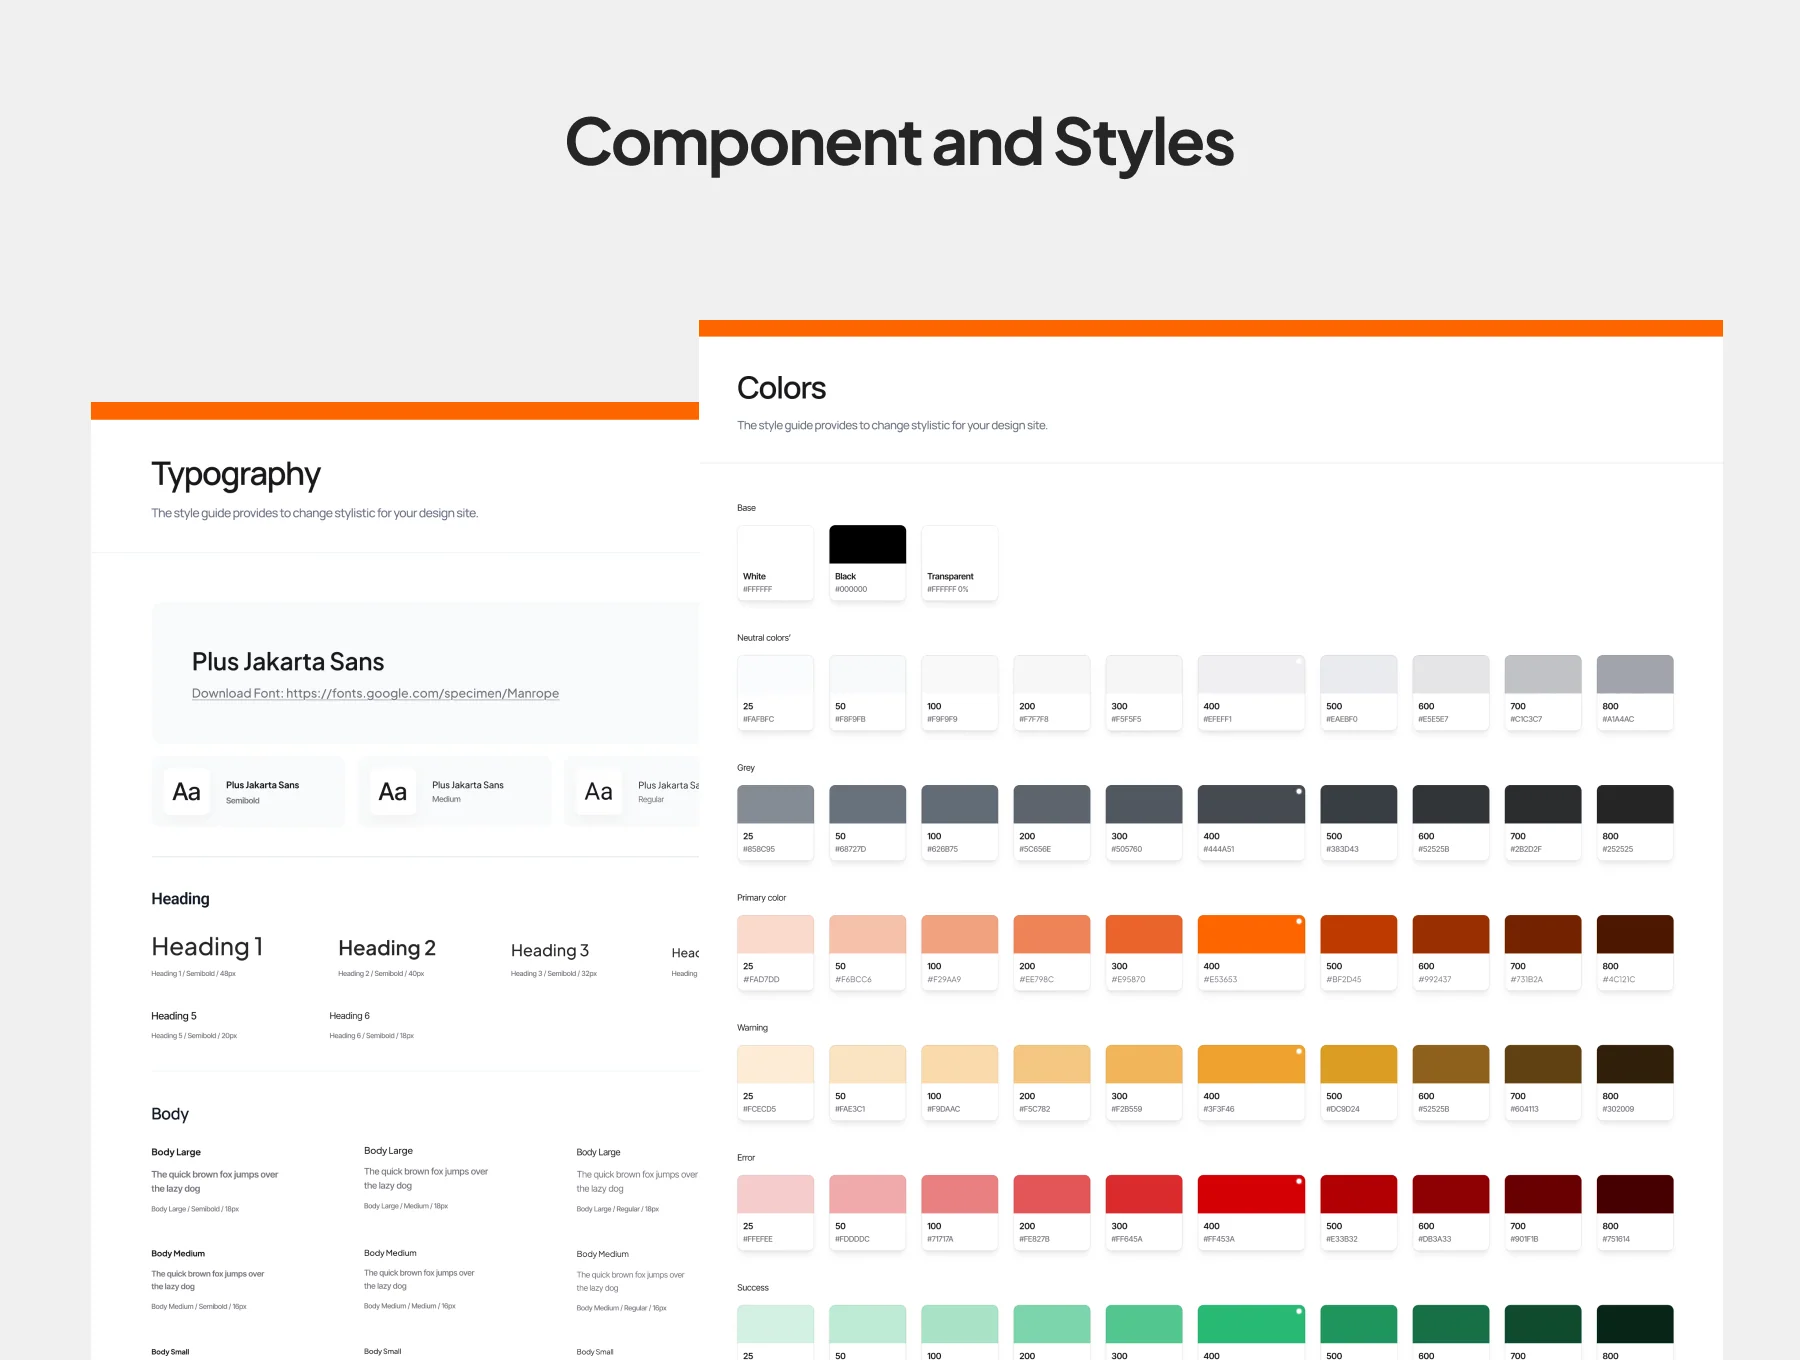The height and width of the screenshot is (1360, 1800).
Task: Select the Warning 800 color swatch
Action: (1635, 1083)
